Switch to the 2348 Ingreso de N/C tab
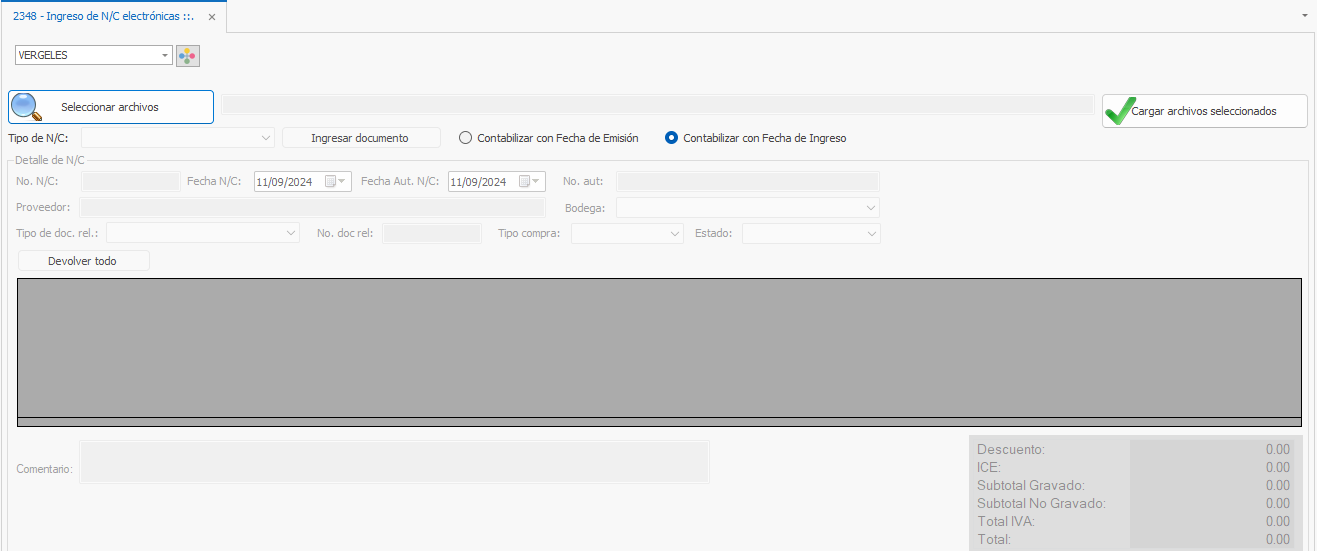1317x551 pixels. tap(103, 17)
